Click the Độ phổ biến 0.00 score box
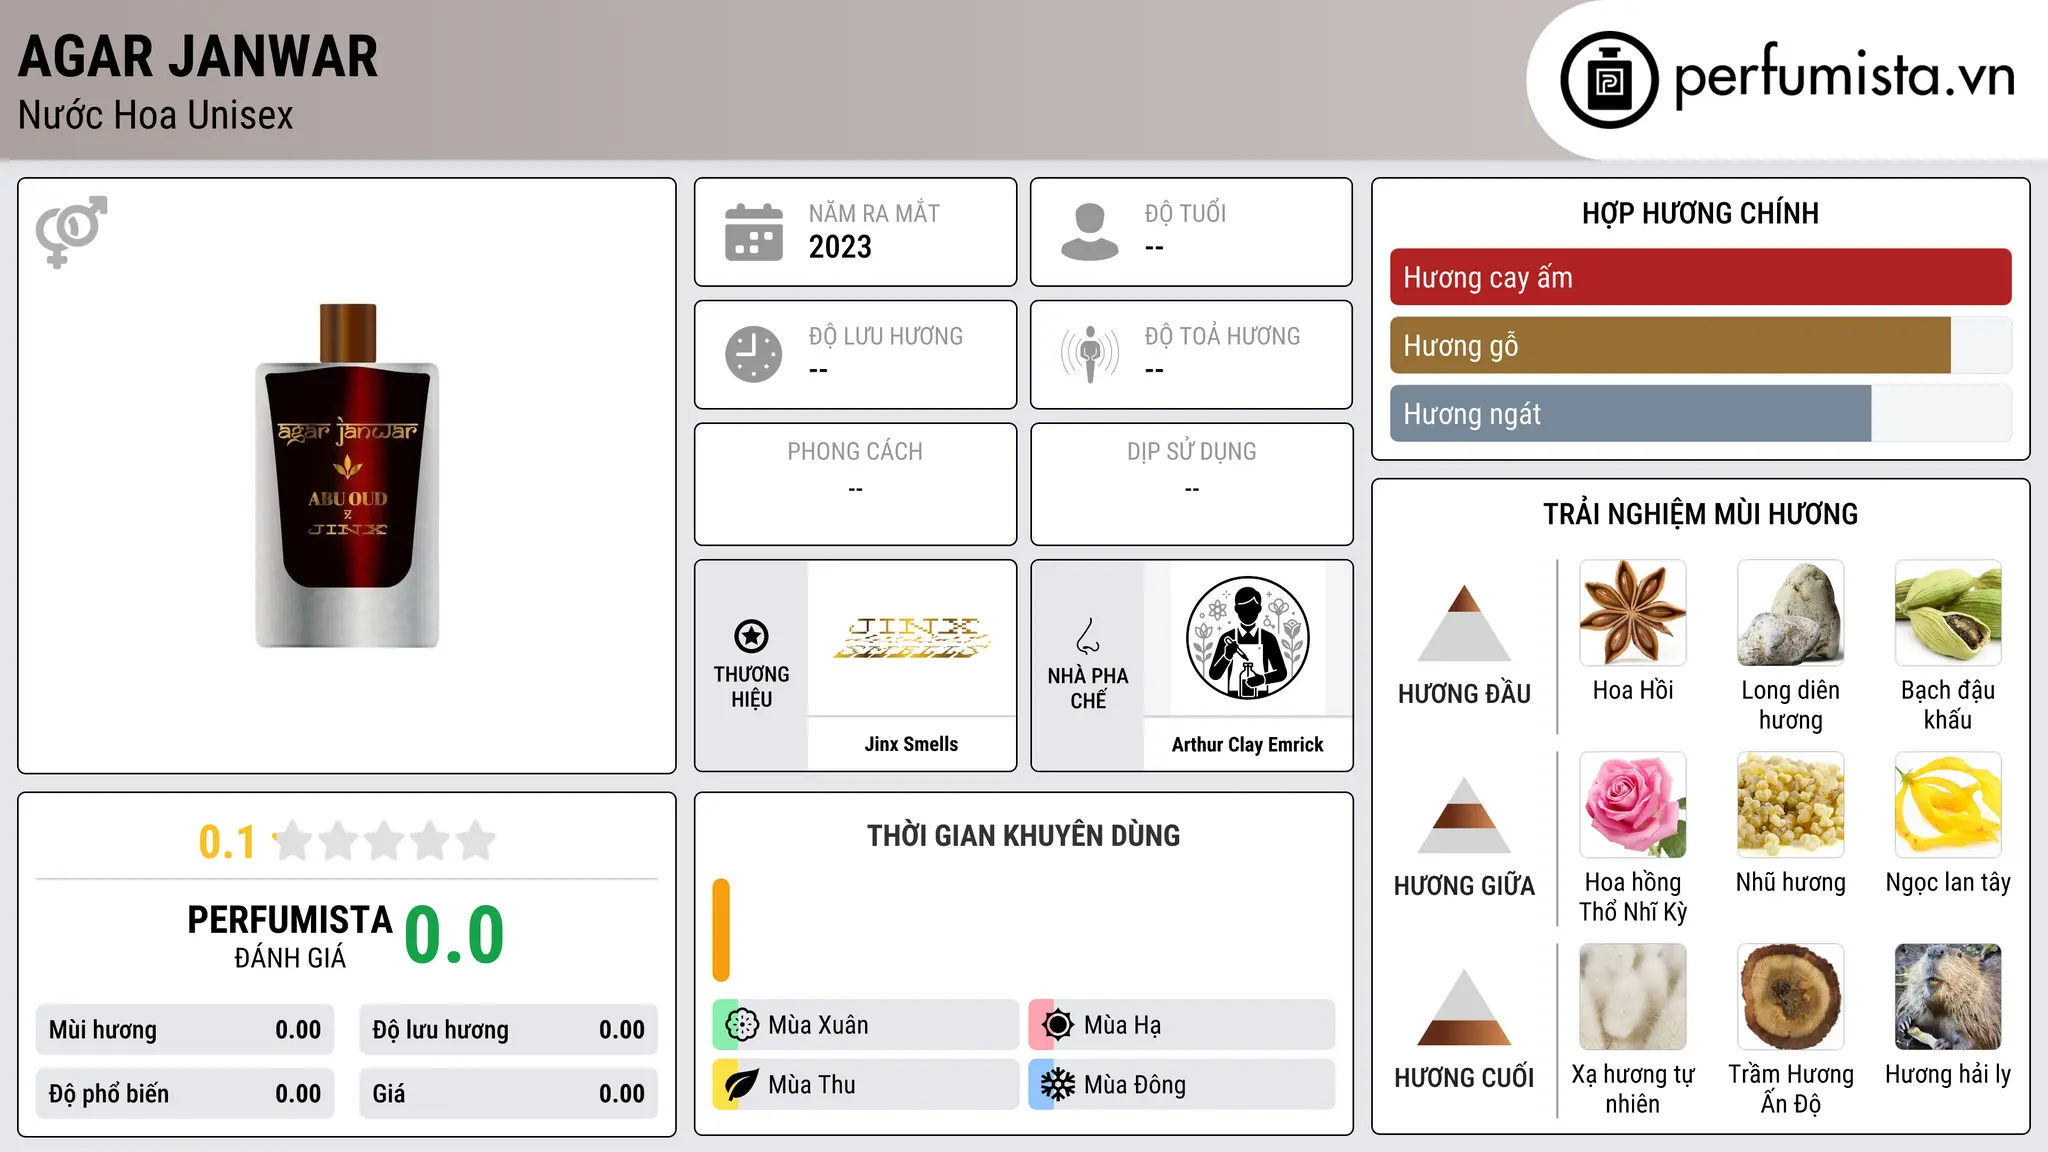The width and height of the screenshot is (2048, 1152). point(185,1094)
